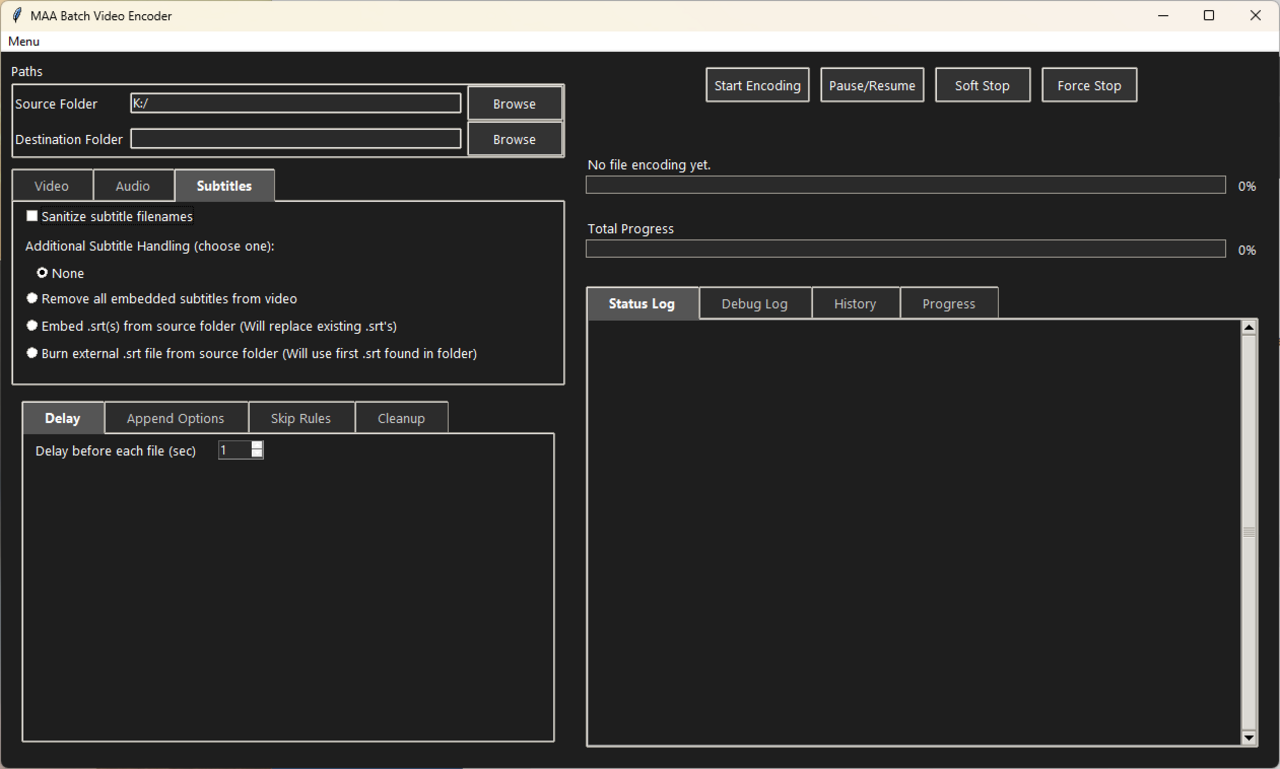Click Pause/Resume button
1280x769 pixels.
point(872,85)
